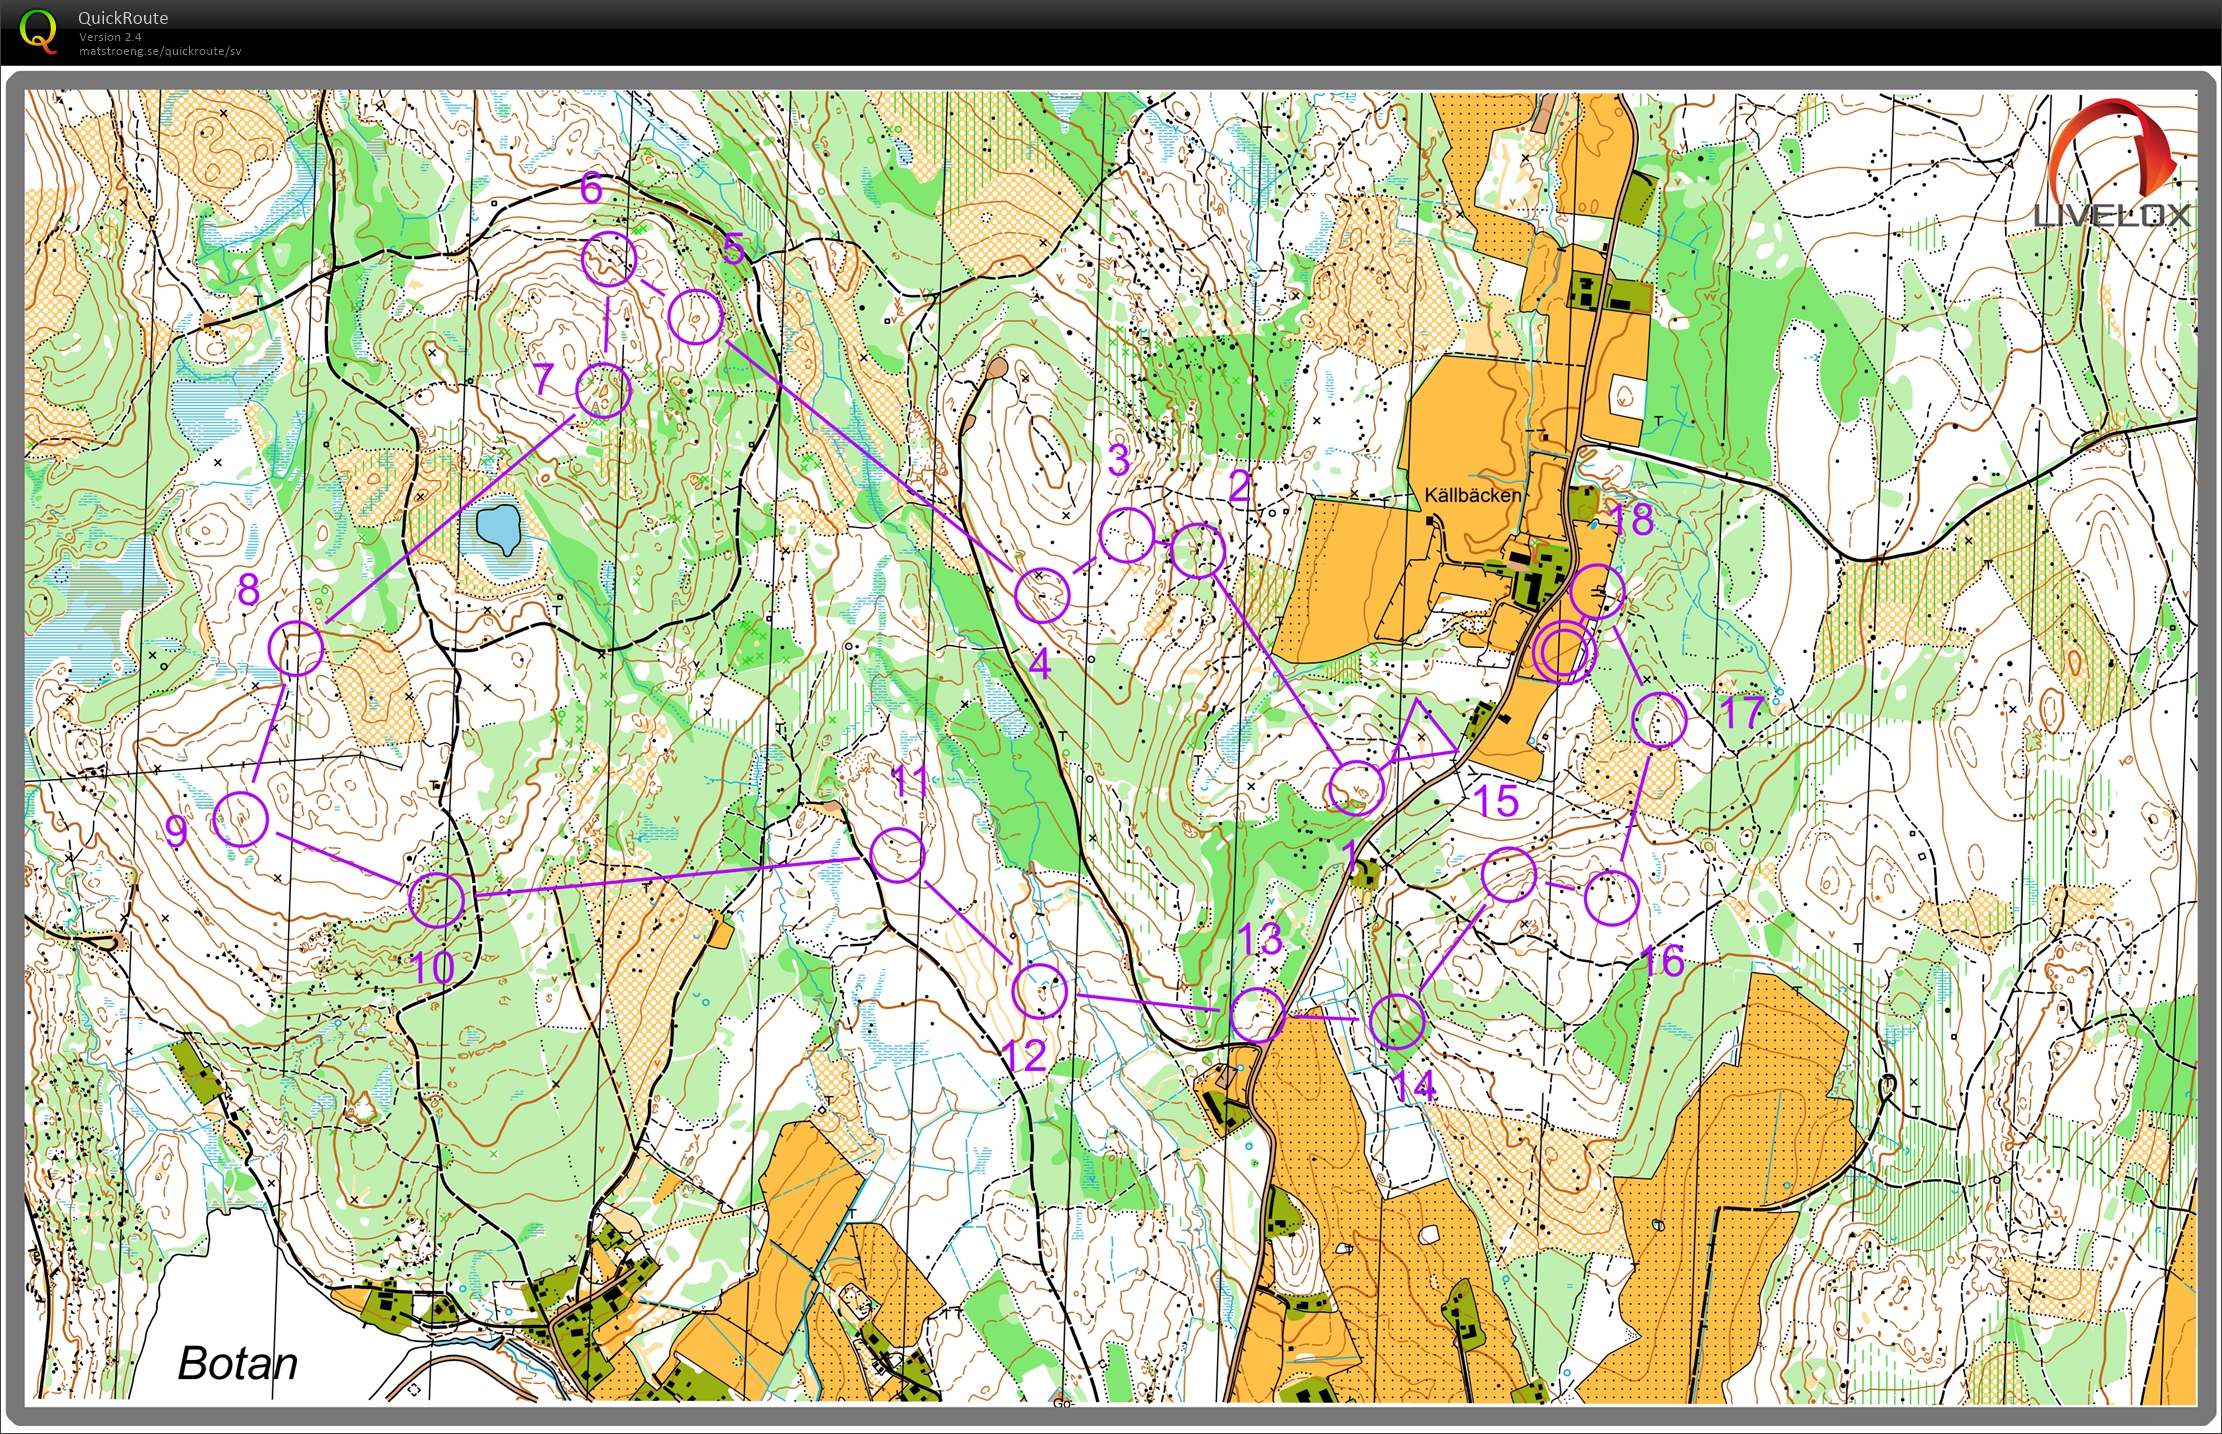Click control circle 2
This screenshot has width=2222, height=1434.
pos(1197,550)
